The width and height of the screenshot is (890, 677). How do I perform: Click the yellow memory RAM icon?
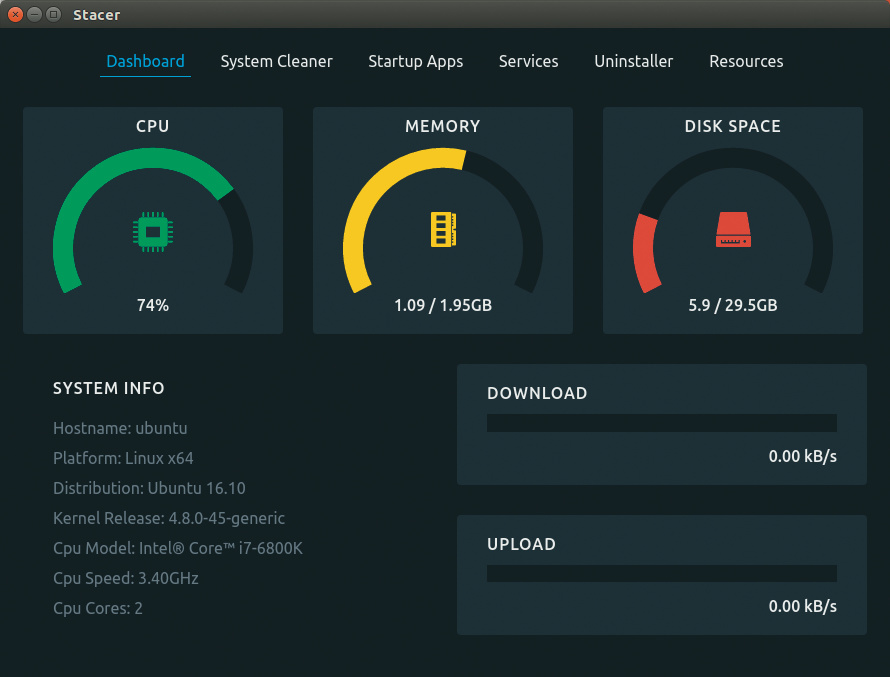pyautogui.click(x=443, y=230)
